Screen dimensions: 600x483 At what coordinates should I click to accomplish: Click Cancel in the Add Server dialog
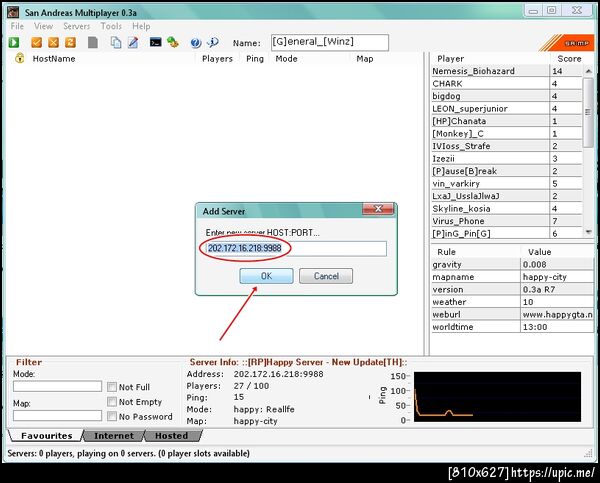(326, 276)
